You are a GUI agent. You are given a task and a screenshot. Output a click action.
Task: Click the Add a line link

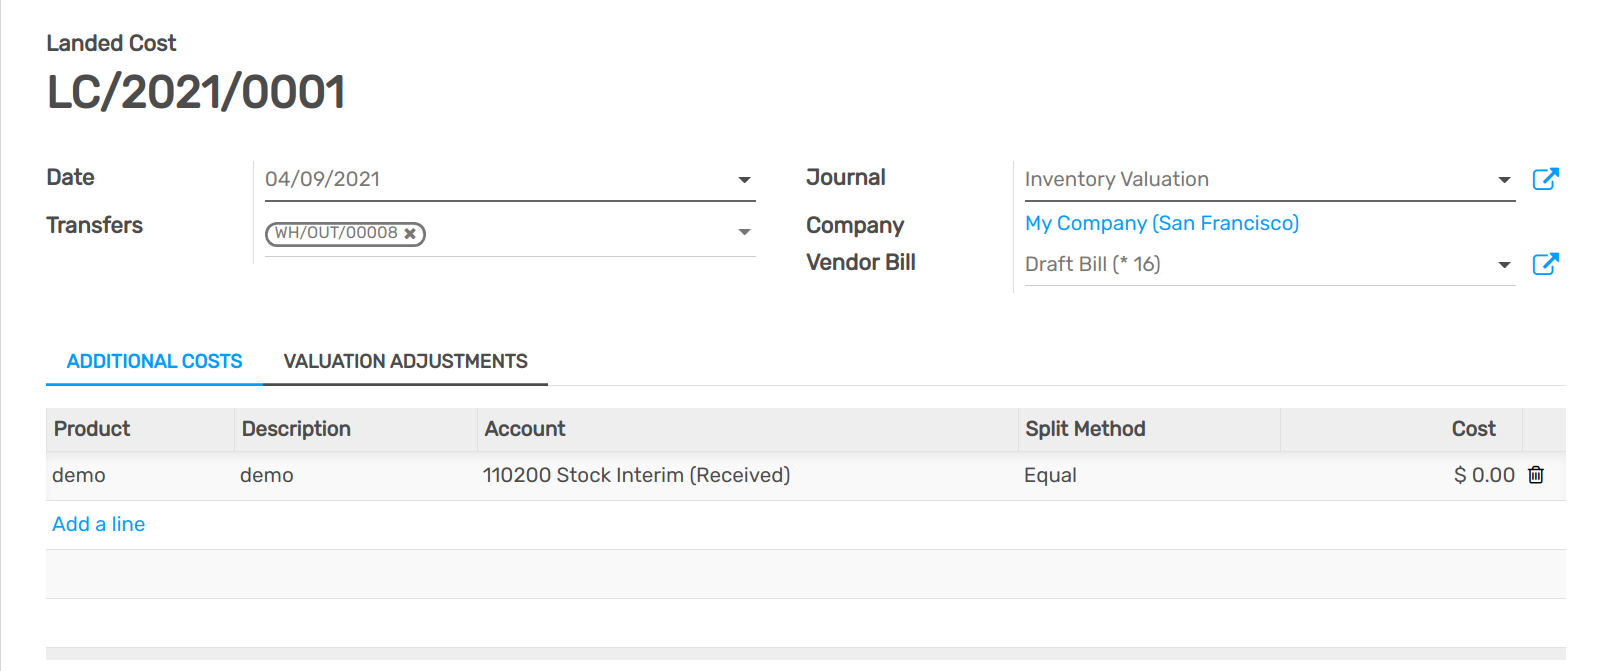(x=98, y=524)
